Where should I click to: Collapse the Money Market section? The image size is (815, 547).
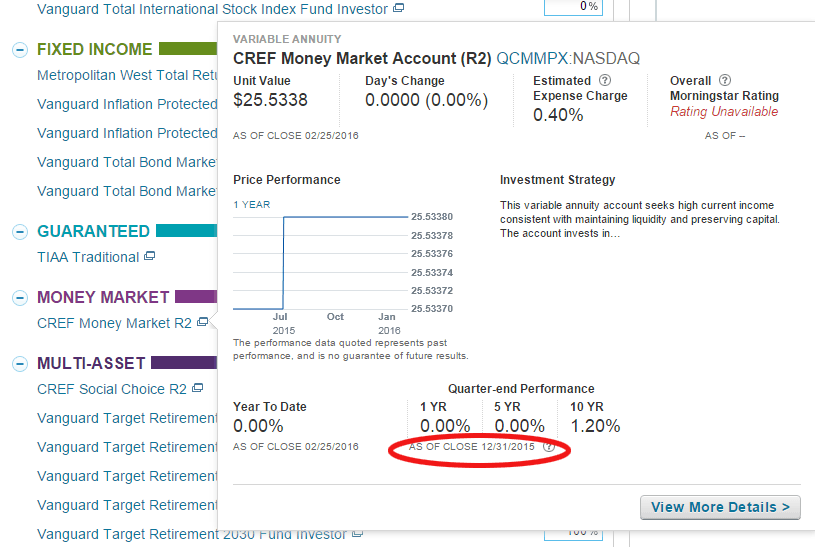click(20, 298)
